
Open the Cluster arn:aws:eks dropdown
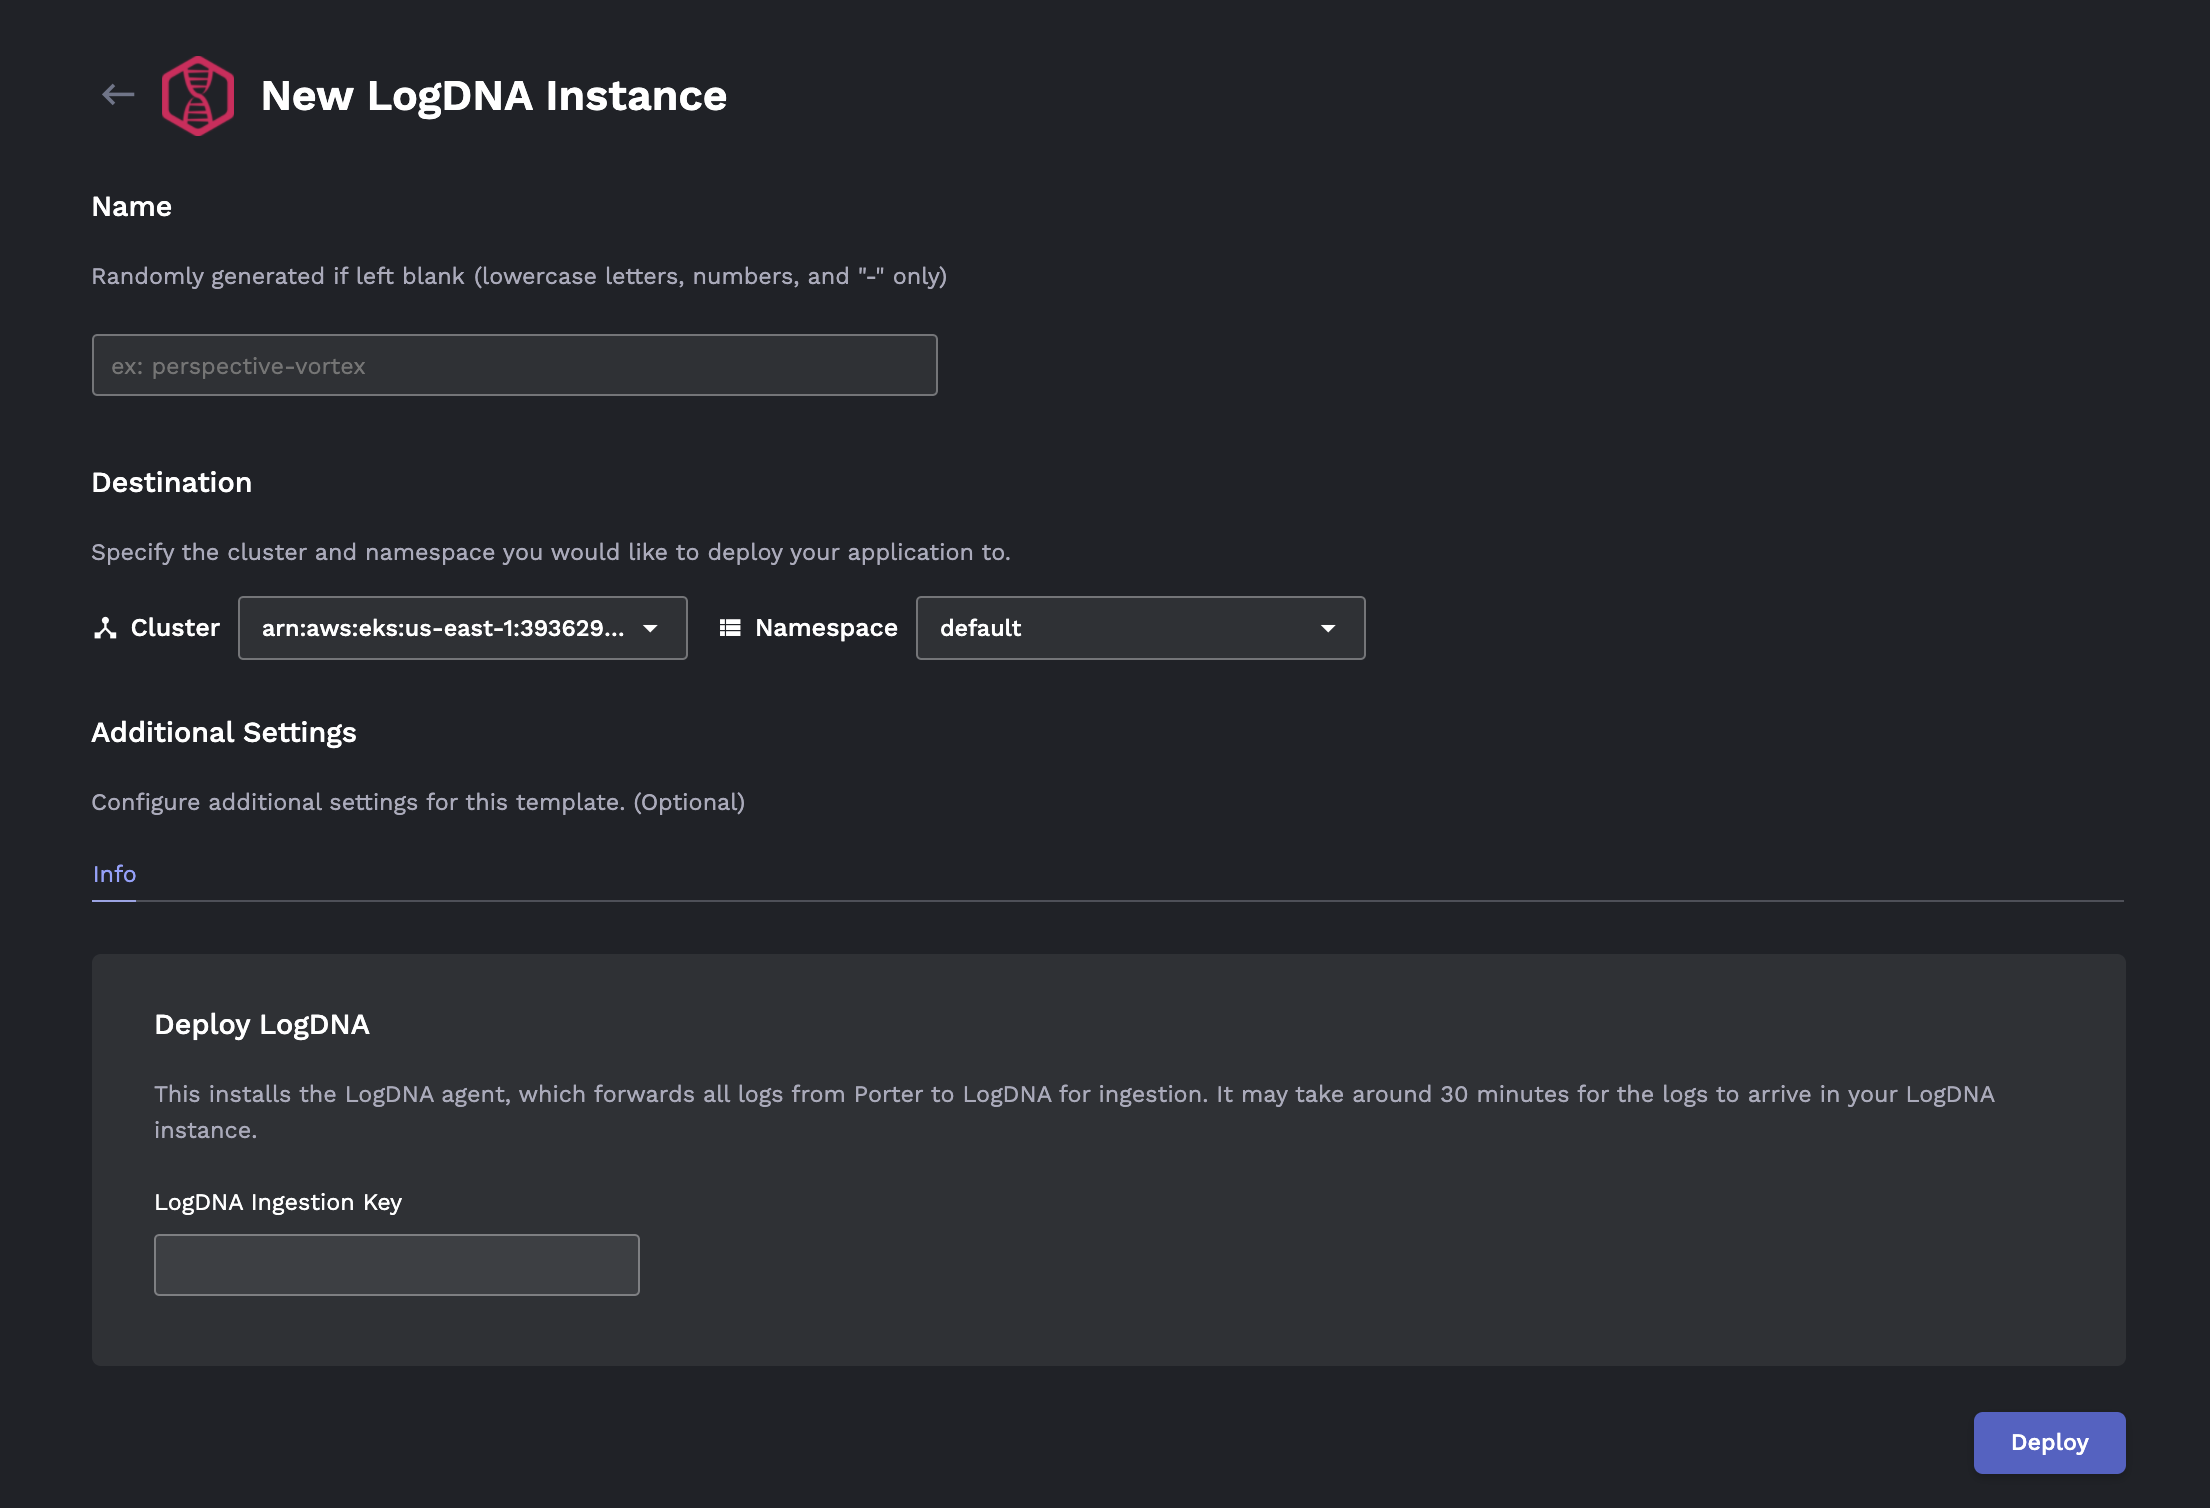point(443,628)
